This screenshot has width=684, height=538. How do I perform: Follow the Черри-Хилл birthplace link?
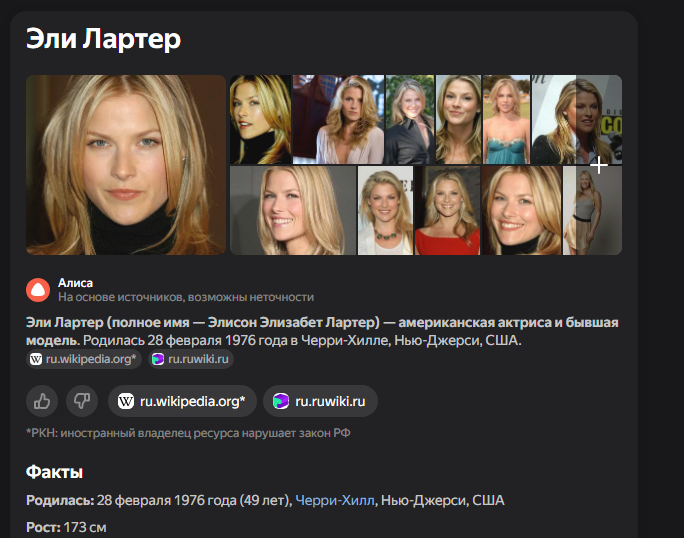point(335,500)
